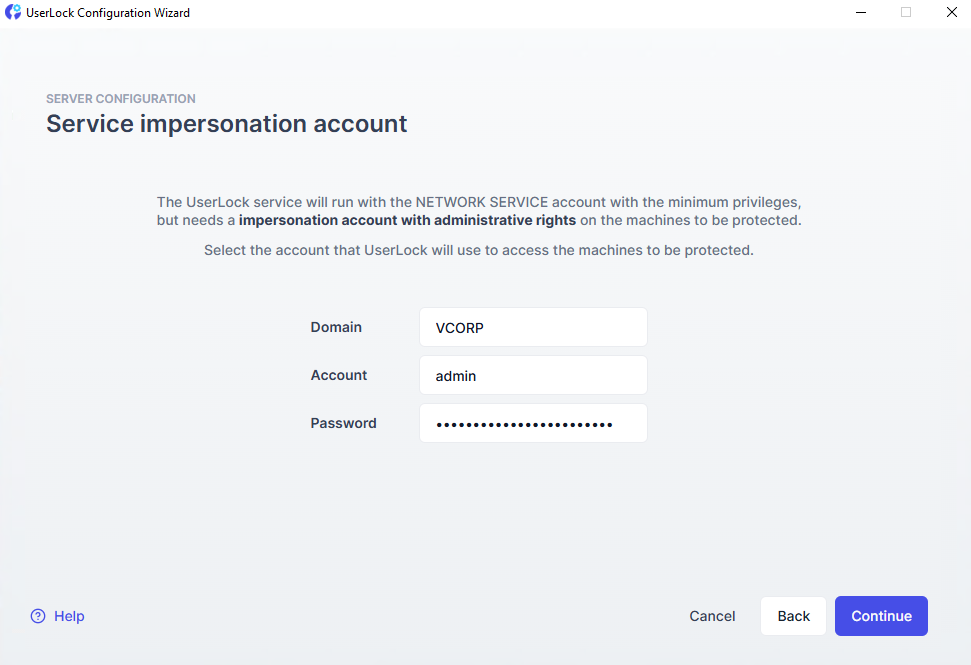Click the Password label
971x665 pixels.
[343, 423]
